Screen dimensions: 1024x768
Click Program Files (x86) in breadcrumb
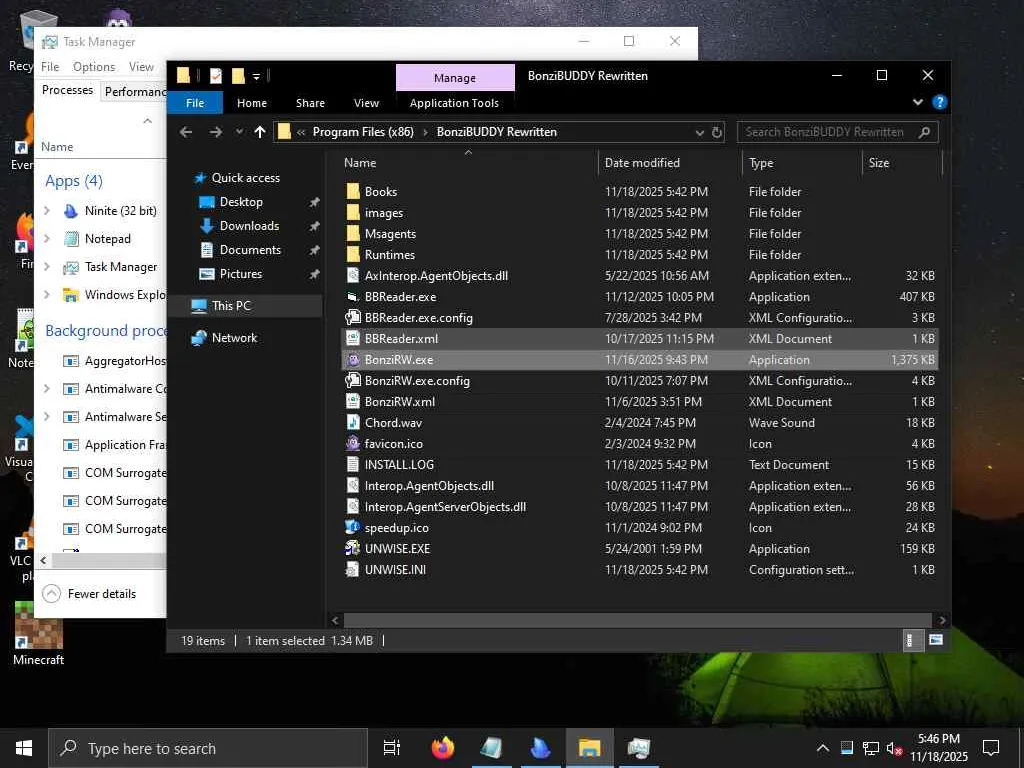tap(363, 132)
